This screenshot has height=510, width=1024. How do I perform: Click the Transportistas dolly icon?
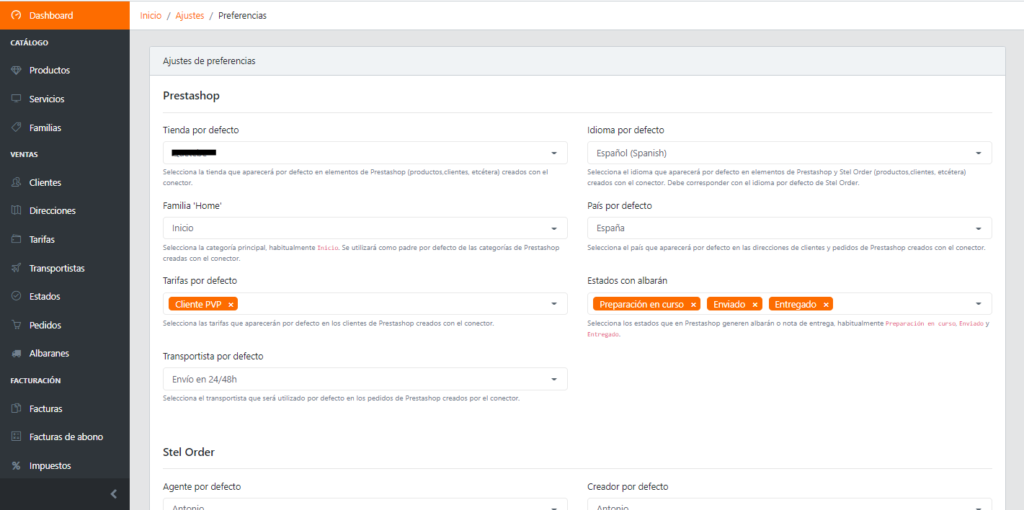point(16,268)
